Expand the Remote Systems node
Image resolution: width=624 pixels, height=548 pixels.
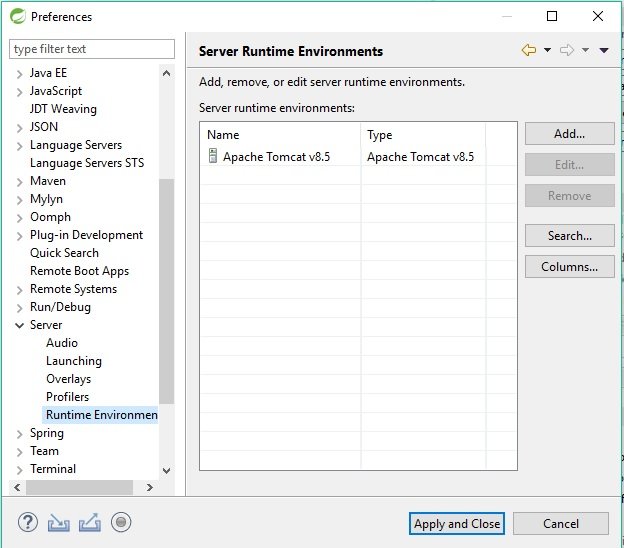(x=20, y=290)
